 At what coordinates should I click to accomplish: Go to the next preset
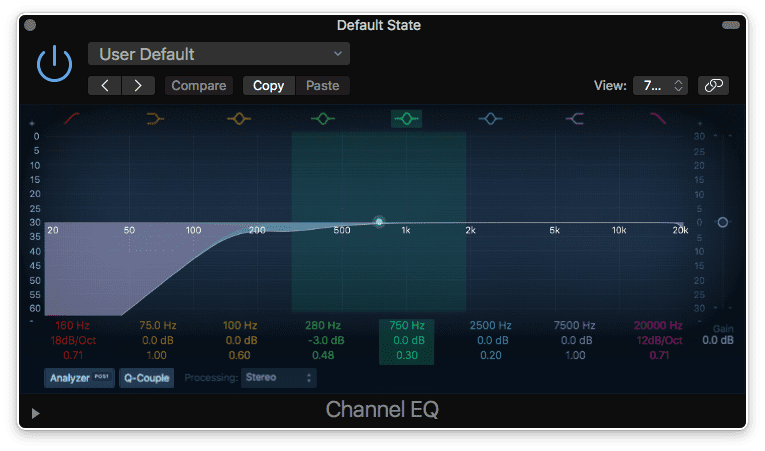pos(139,85)
